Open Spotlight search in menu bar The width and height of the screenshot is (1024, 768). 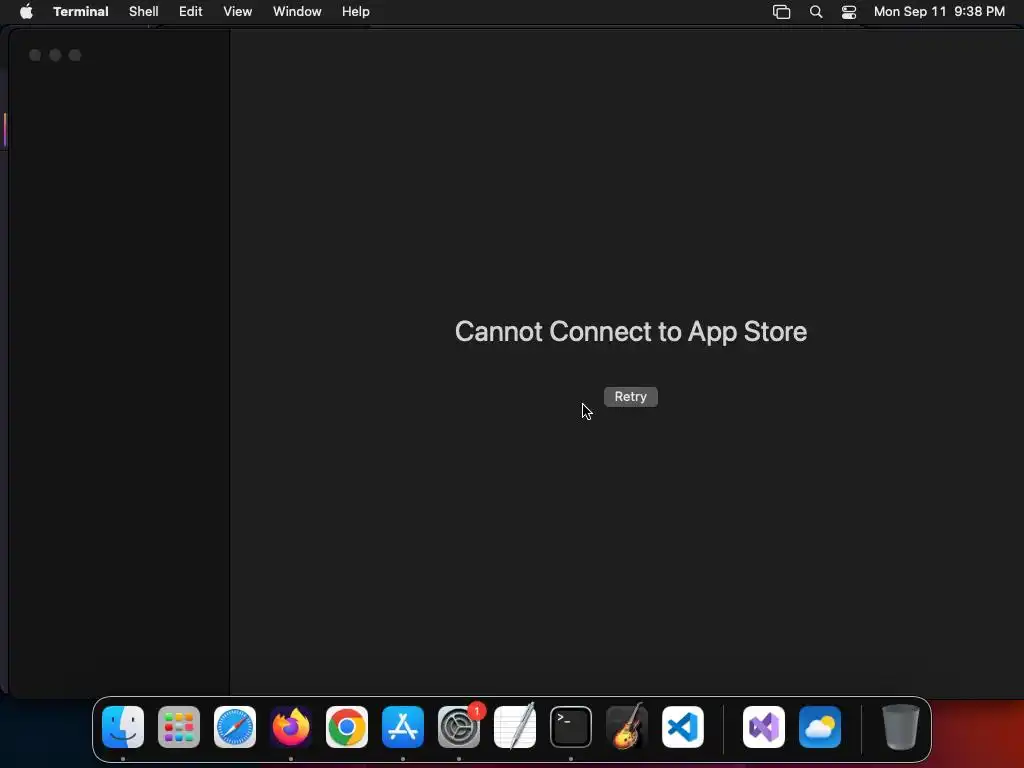(816, 12)
